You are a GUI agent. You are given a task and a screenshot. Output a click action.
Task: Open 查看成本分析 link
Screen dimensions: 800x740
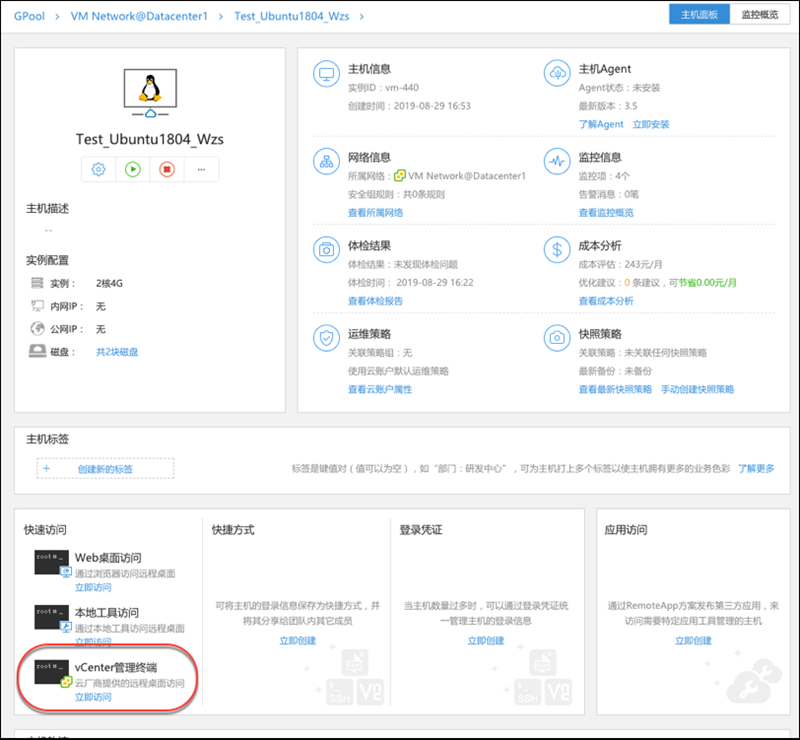tap(605, 301)
